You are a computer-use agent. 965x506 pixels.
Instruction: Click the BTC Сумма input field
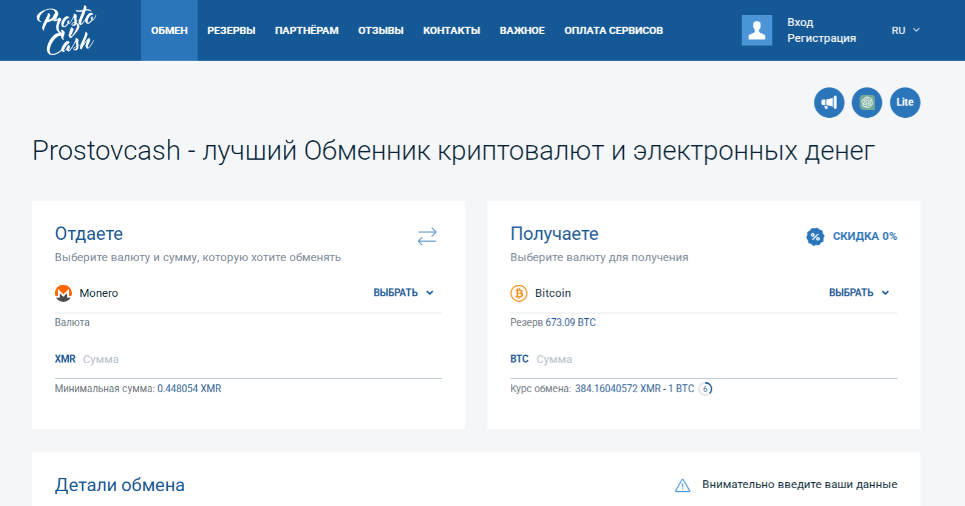tap(703, 359)
